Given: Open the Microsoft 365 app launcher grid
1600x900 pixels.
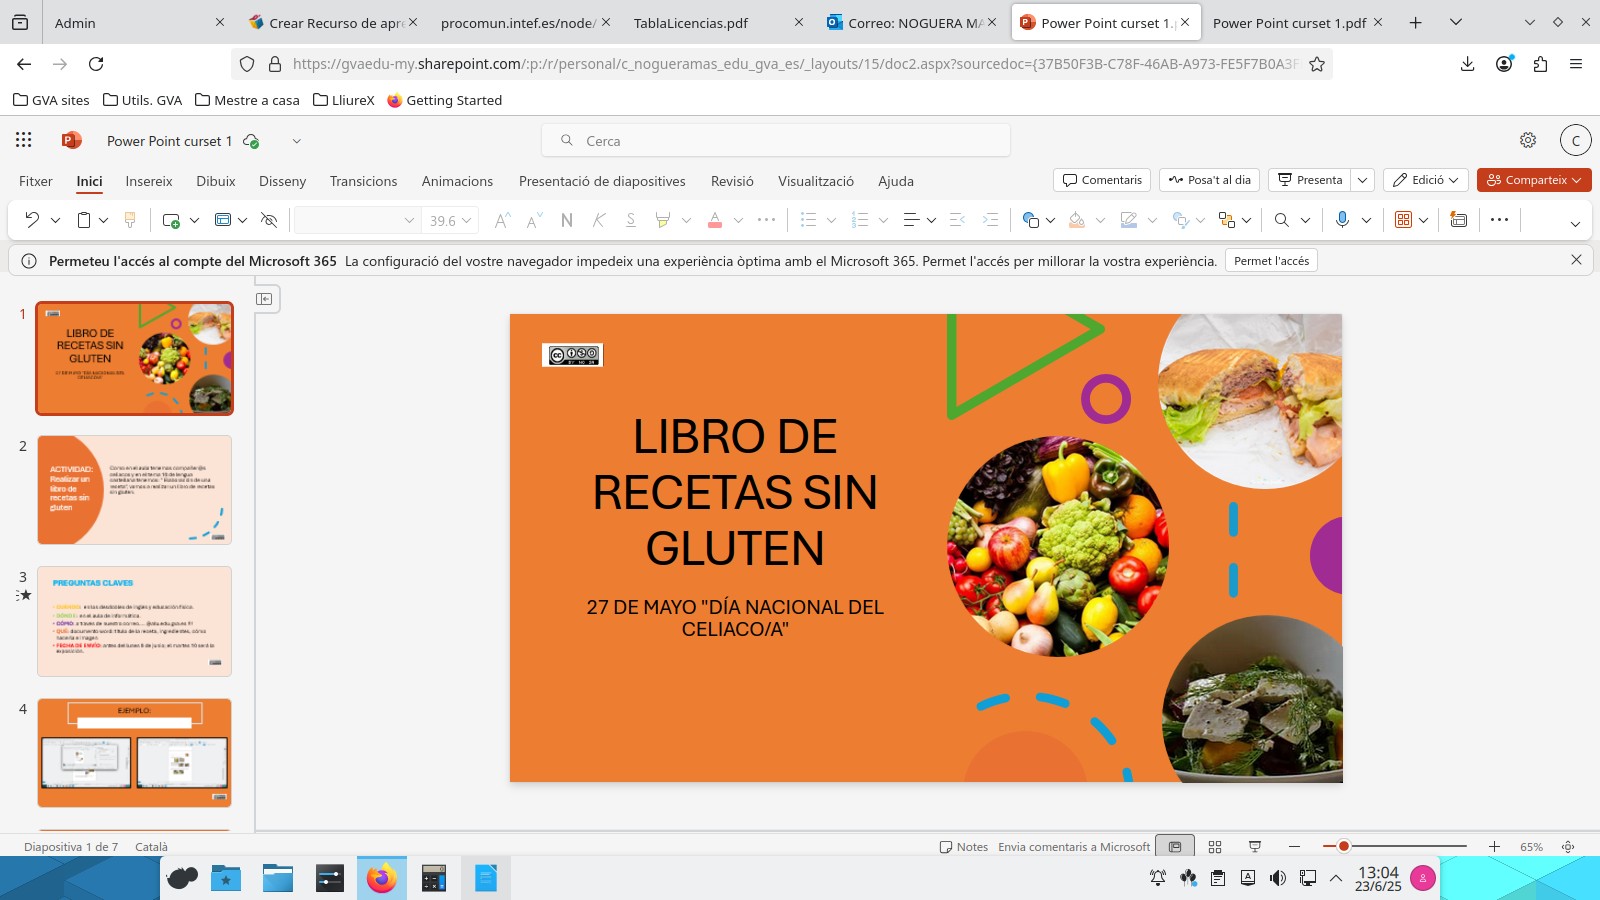Looking at the screenshot, I should [24, 141].
